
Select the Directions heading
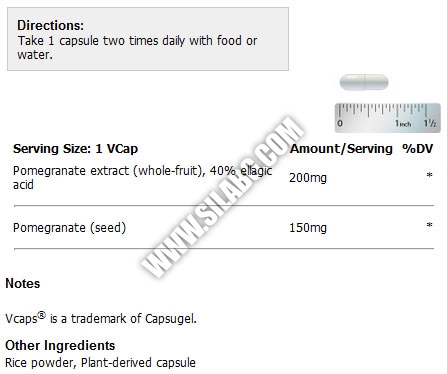[x=51, y=25]
